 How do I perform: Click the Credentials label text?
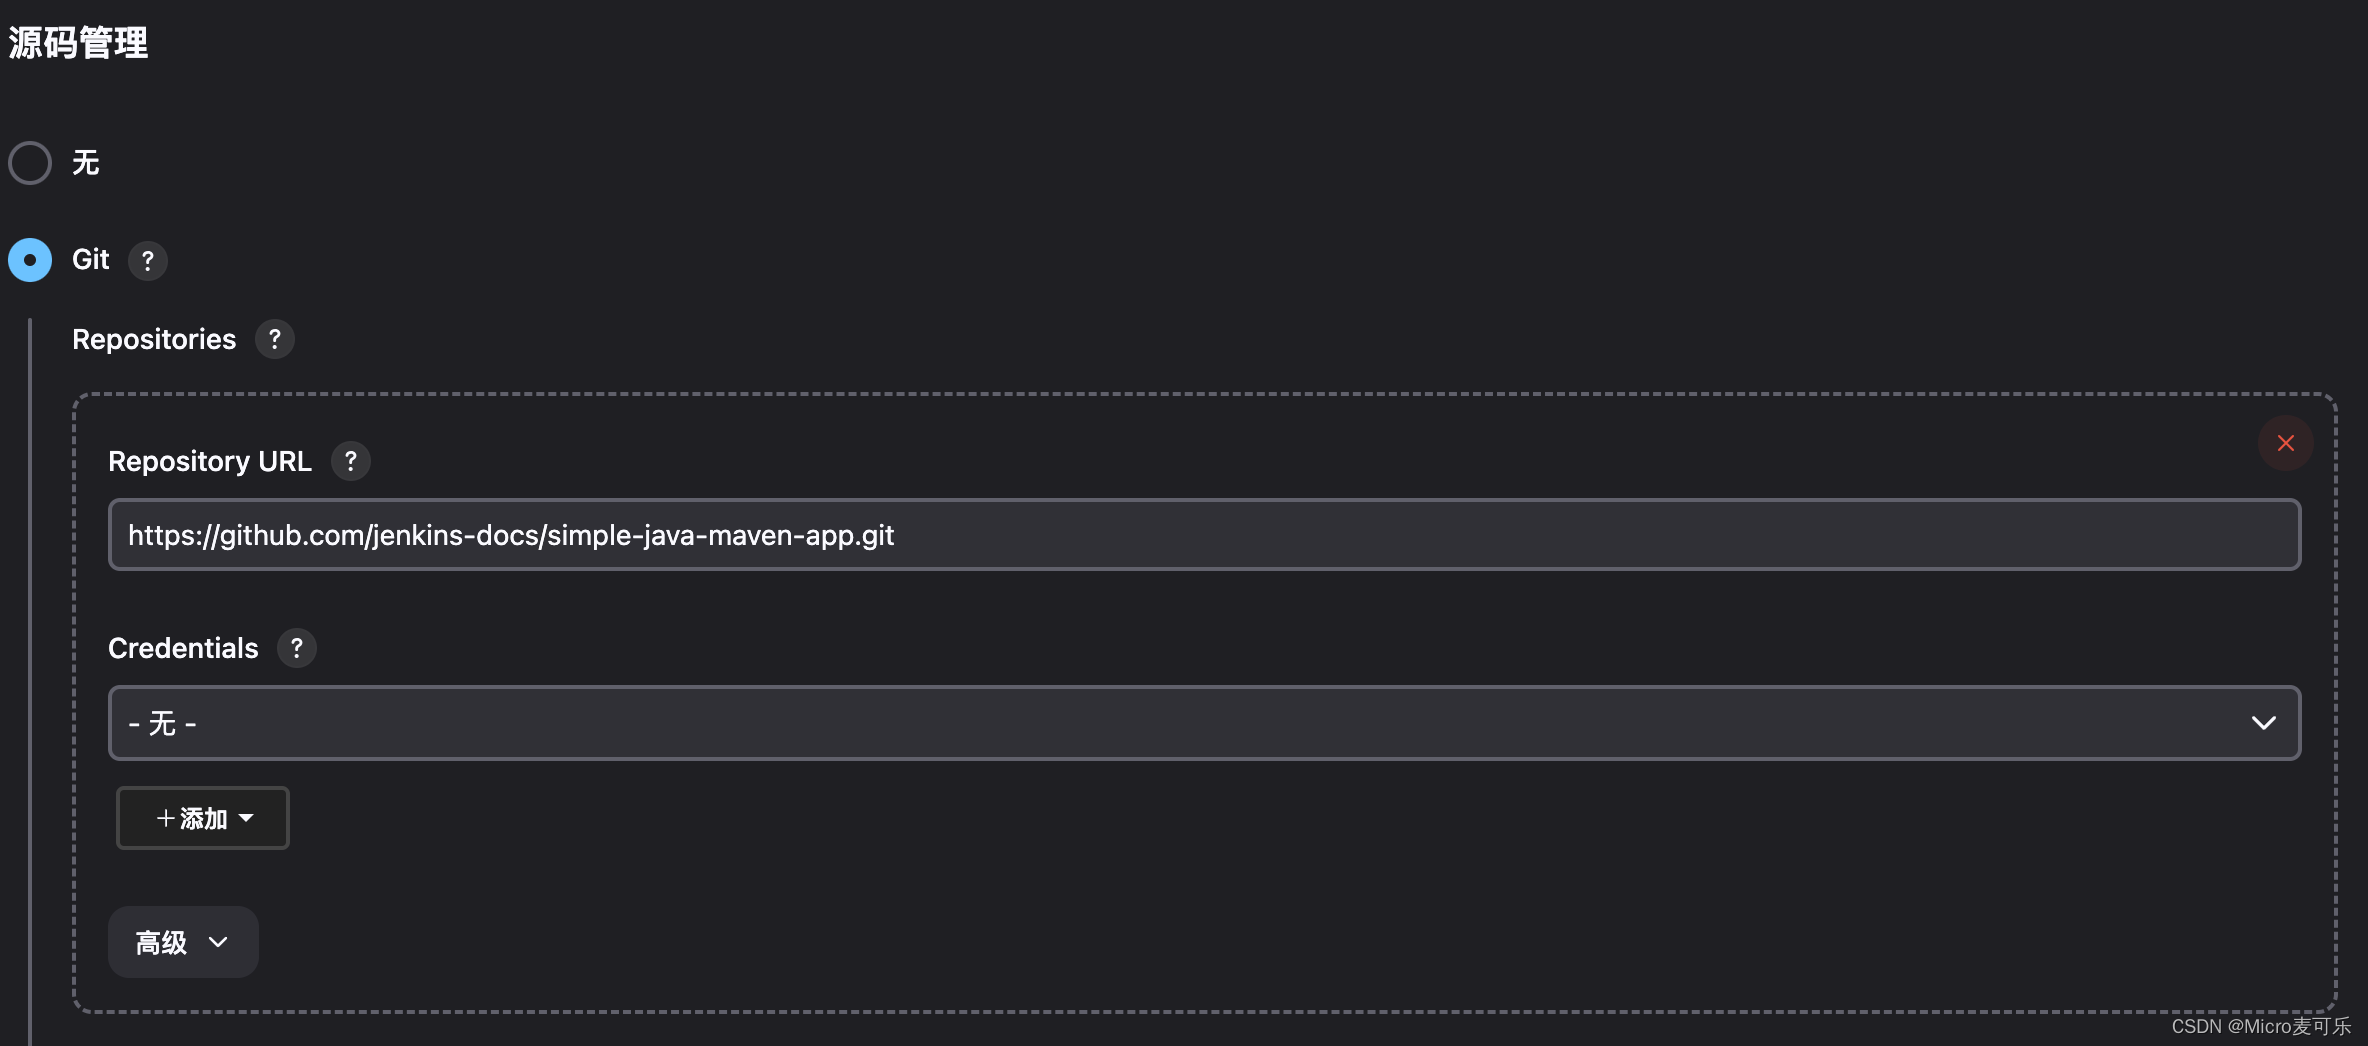183,648
